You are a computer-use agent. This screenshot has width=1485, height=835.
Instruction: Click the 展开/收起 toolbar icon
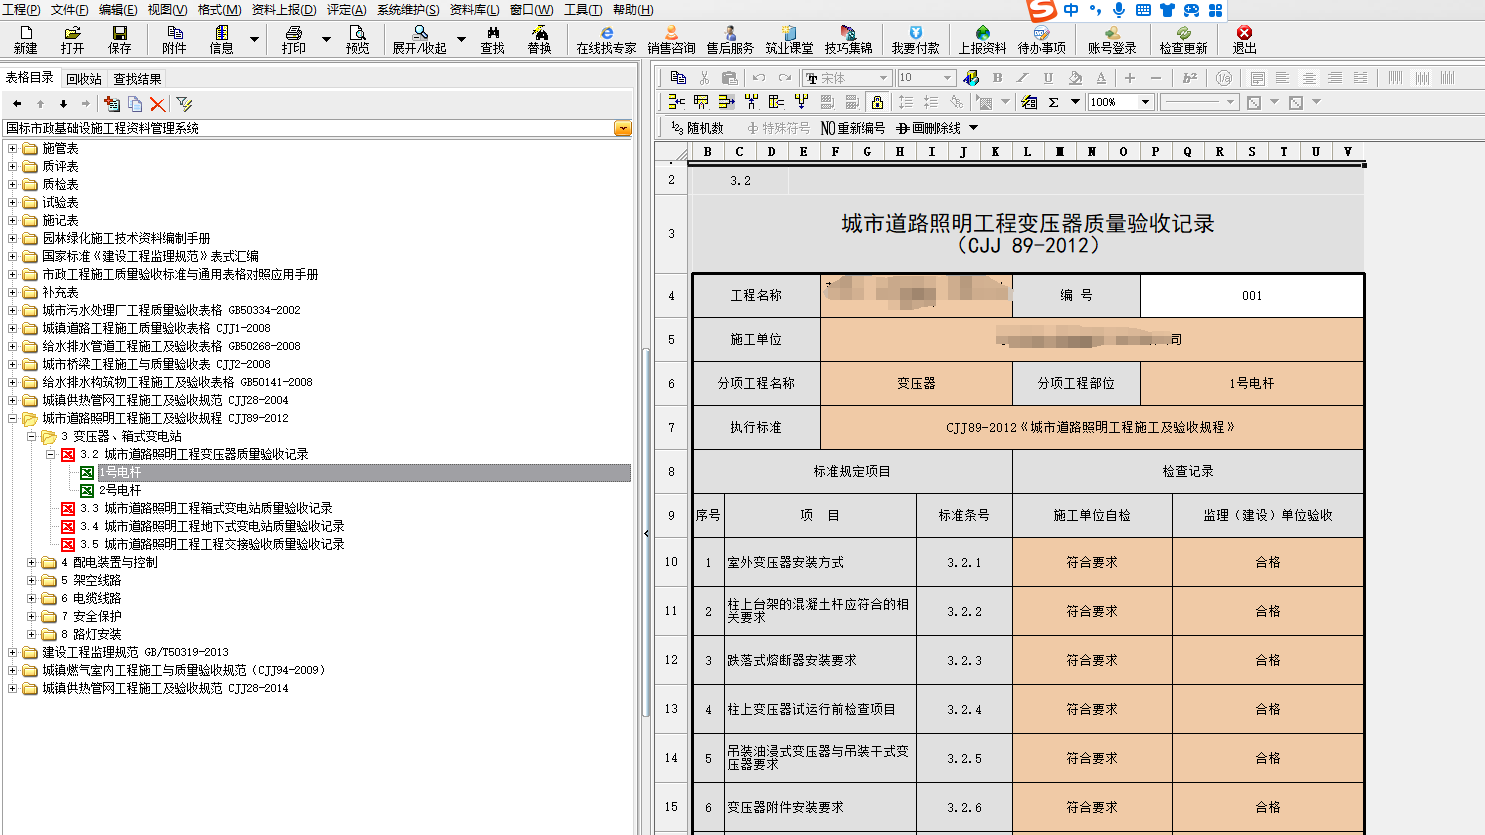coord(419,40)
